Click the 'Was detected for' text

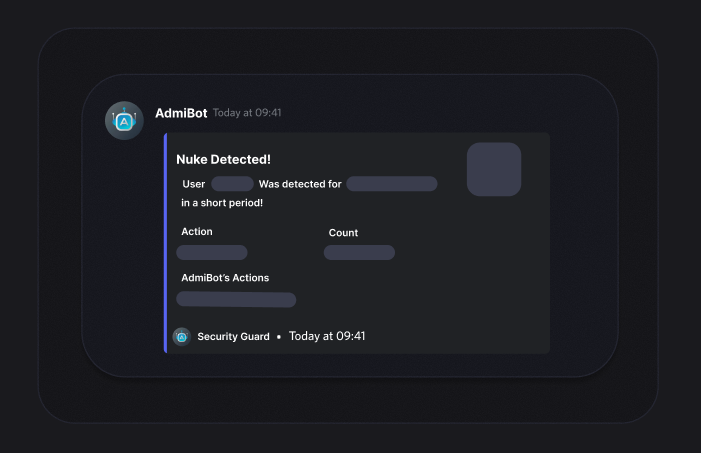tap(300, 184)
